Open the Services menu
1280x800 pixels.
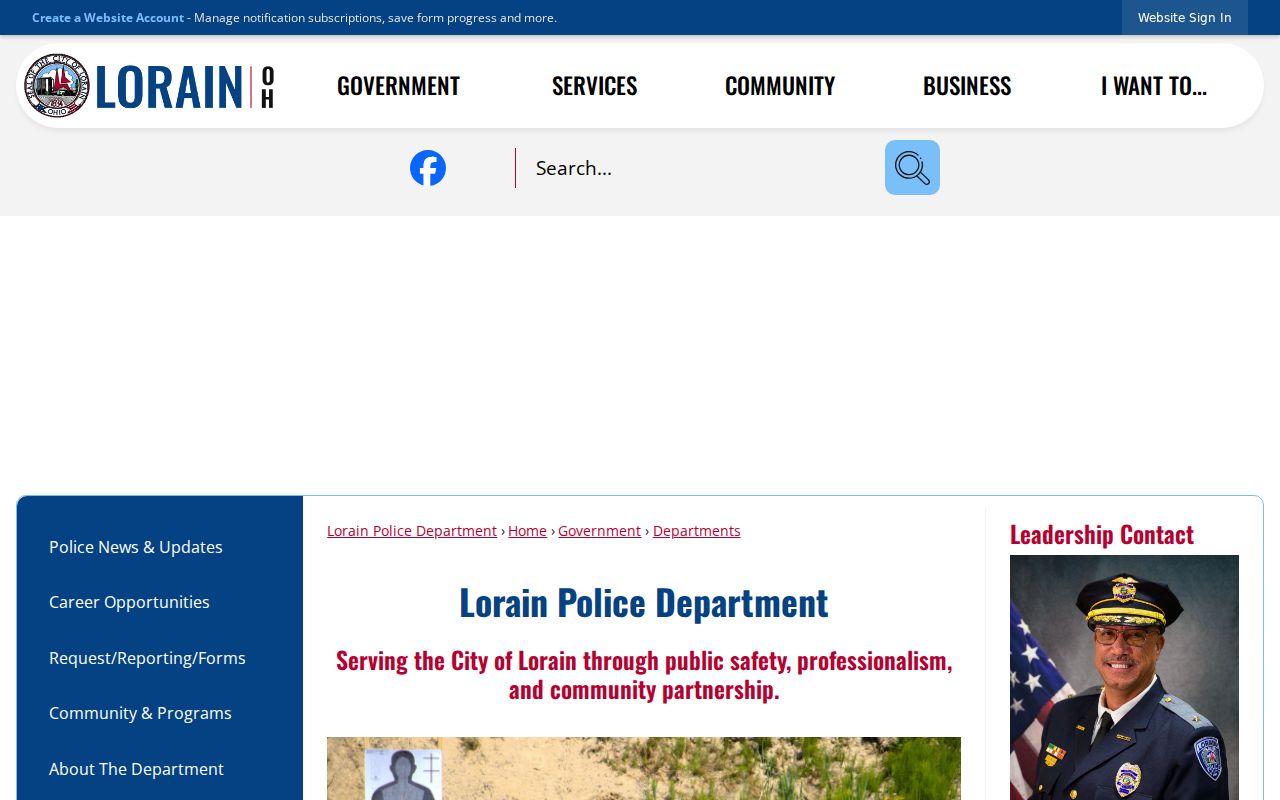click(x=595, y=86)
